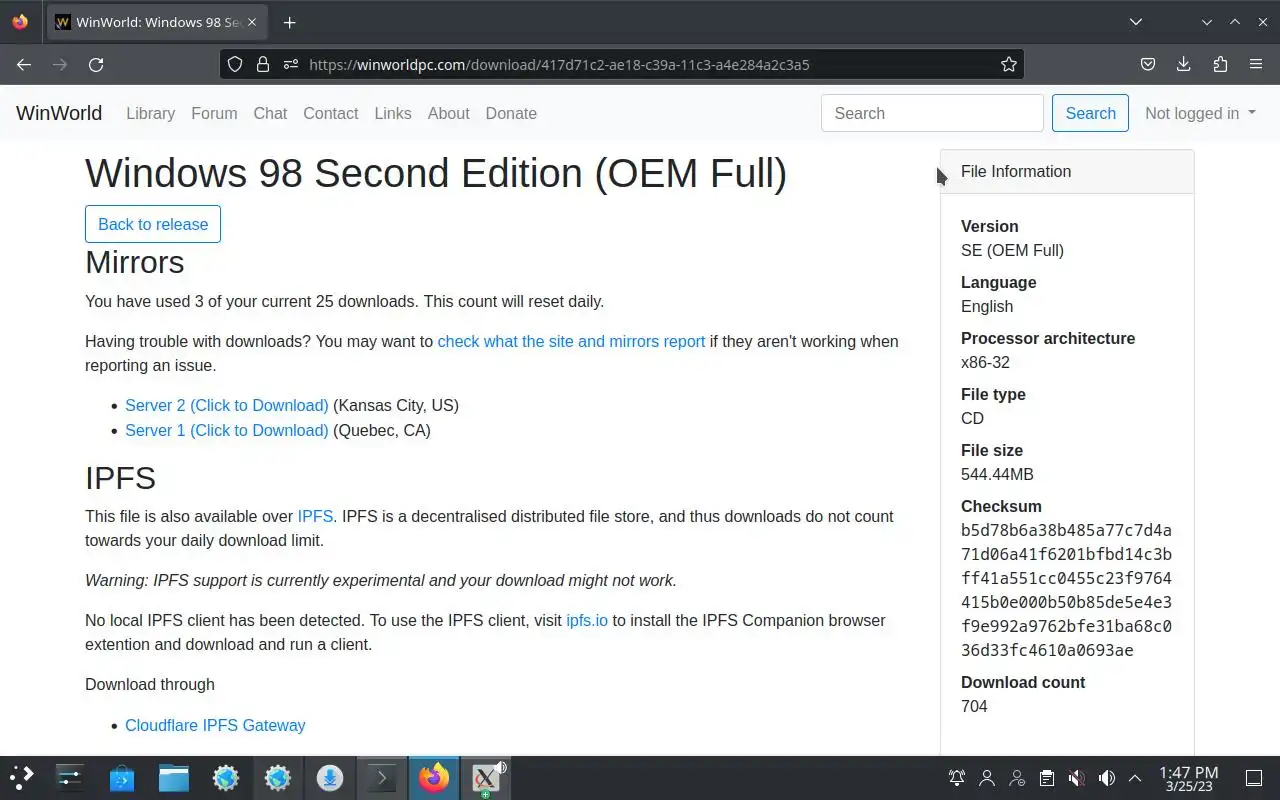Image resolution: width=1280 pixels, height=800 pixels.
Task: Switch to the terminal window in taskbar
Action: pos(382,777)
